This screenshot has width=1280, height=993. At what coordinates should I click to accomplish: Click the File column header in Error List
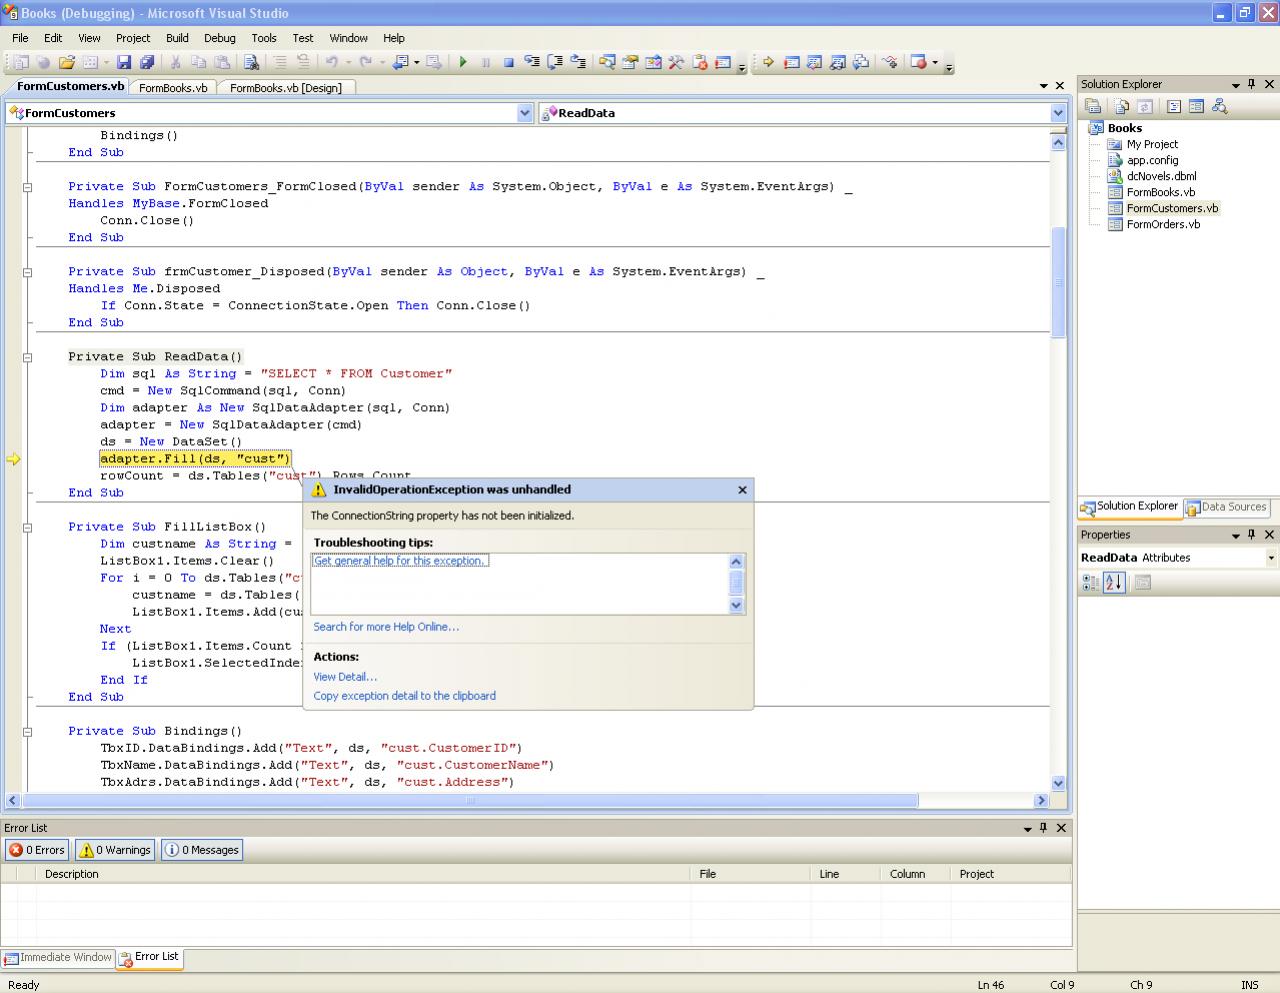click(x=750, y=874)
